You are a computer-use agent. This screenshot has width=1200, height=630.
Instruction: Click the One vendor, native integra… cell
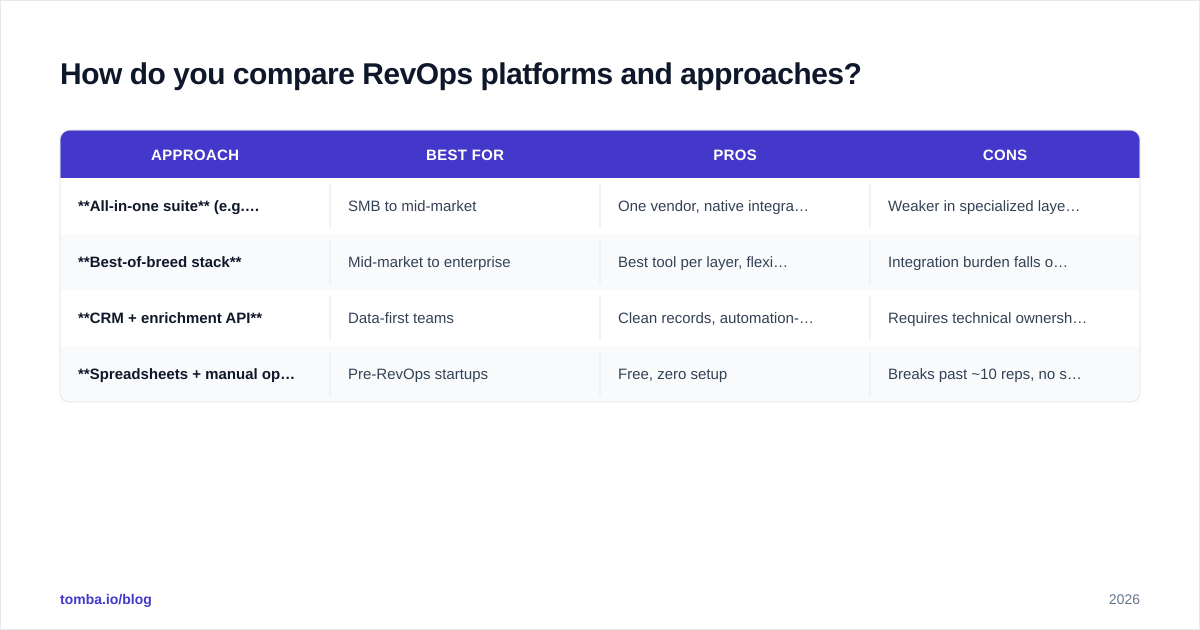point(735,206)
